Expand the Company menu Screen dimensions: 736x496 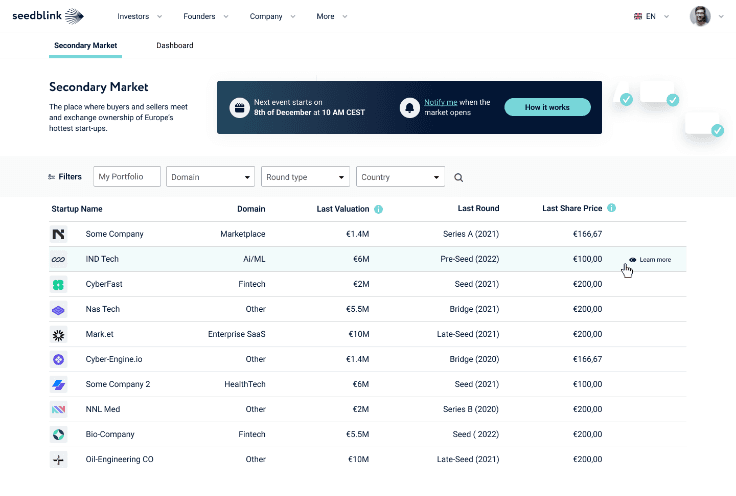click(x=272, y=16)
